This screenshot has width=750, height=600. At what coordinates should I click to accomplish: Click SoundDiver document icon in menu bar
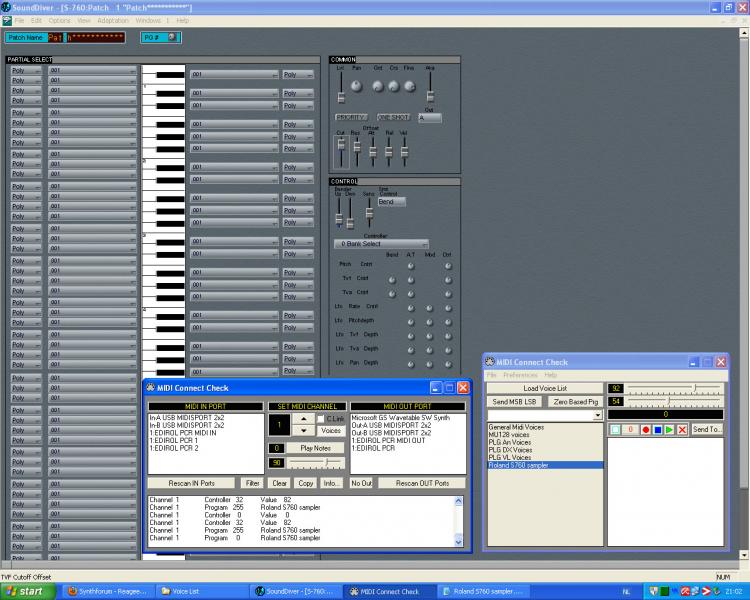tap(7, 21)
